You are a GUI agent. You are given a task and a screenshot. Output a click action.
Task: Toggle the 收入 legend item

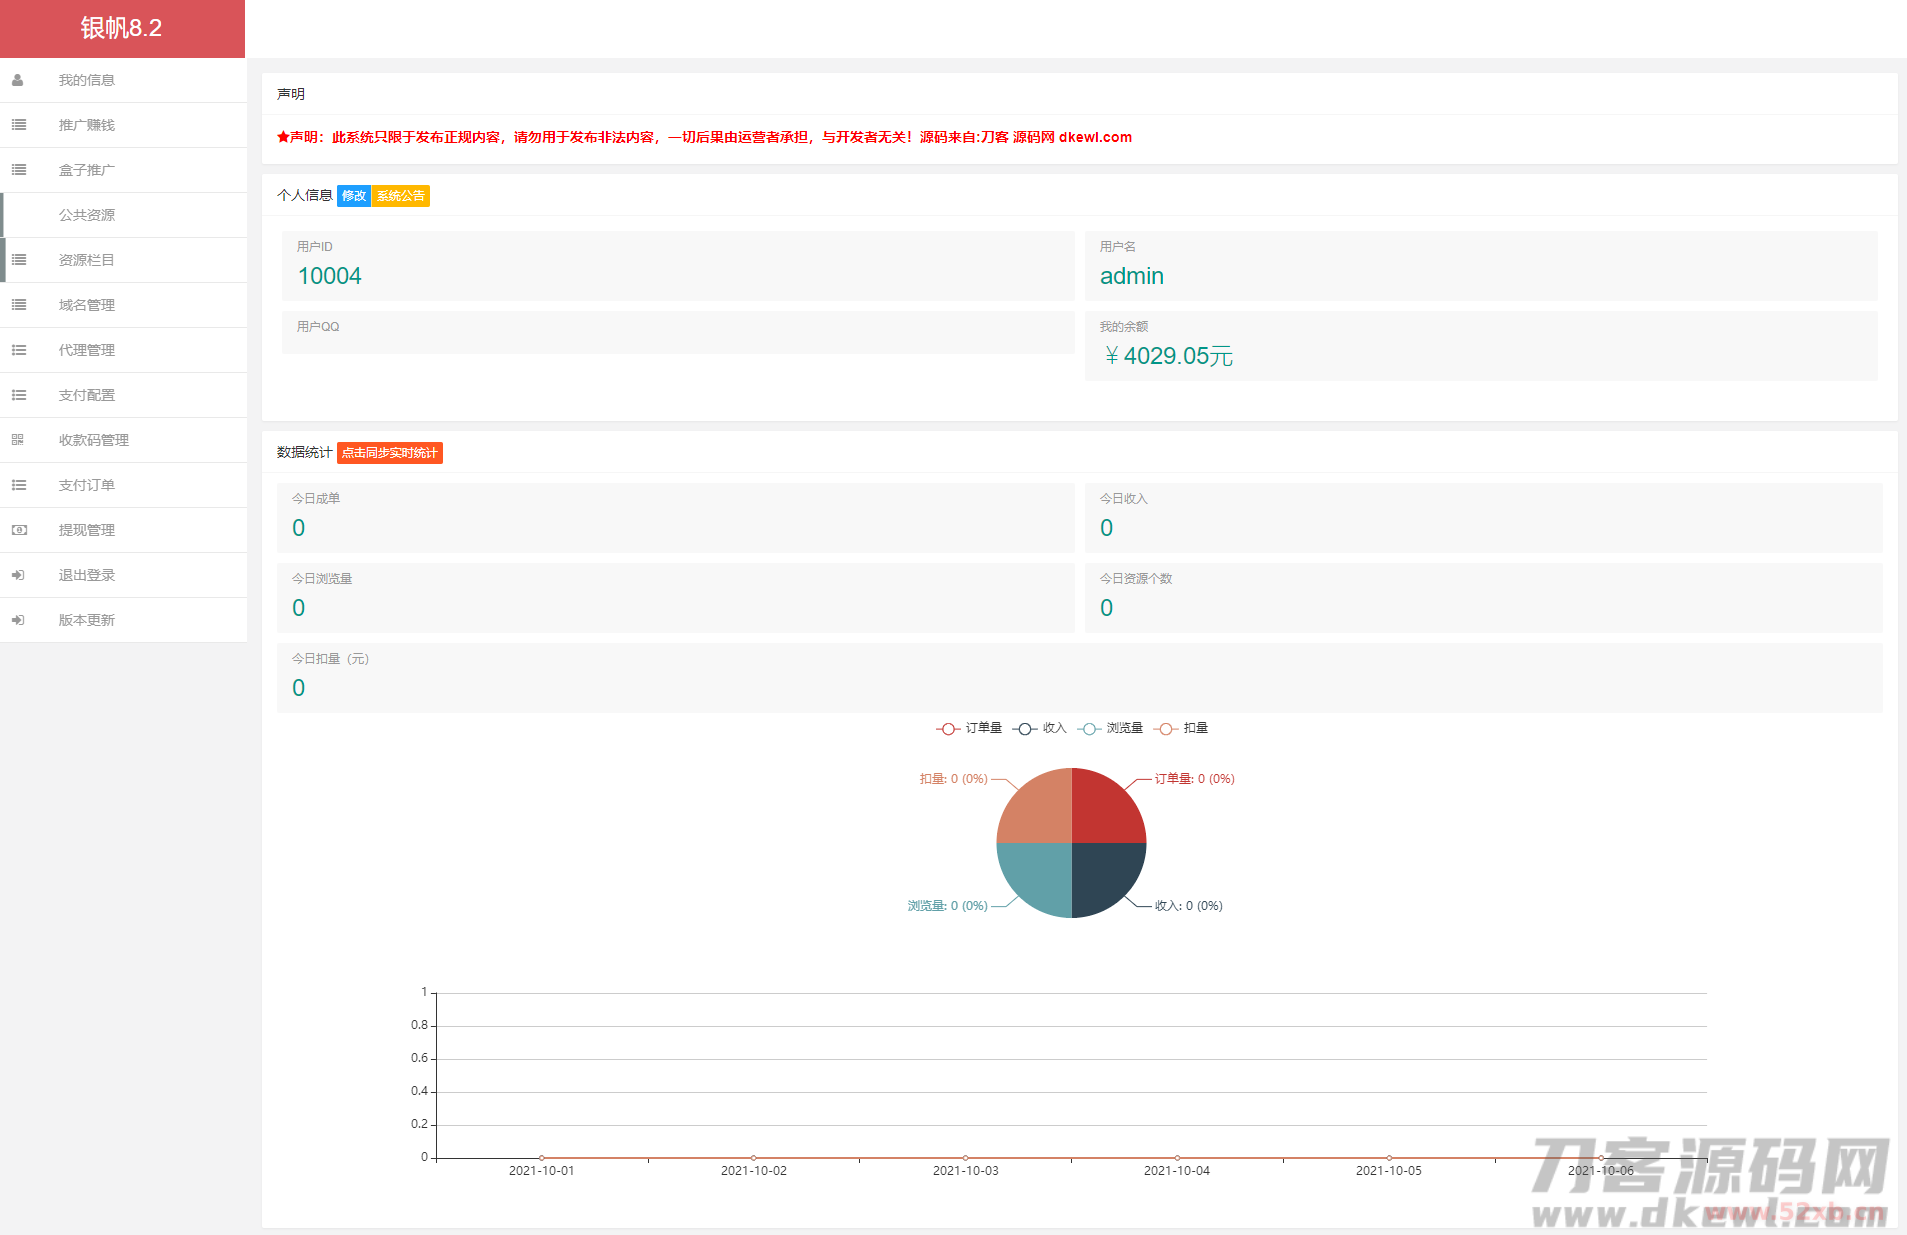click(x=1040, y=728)
